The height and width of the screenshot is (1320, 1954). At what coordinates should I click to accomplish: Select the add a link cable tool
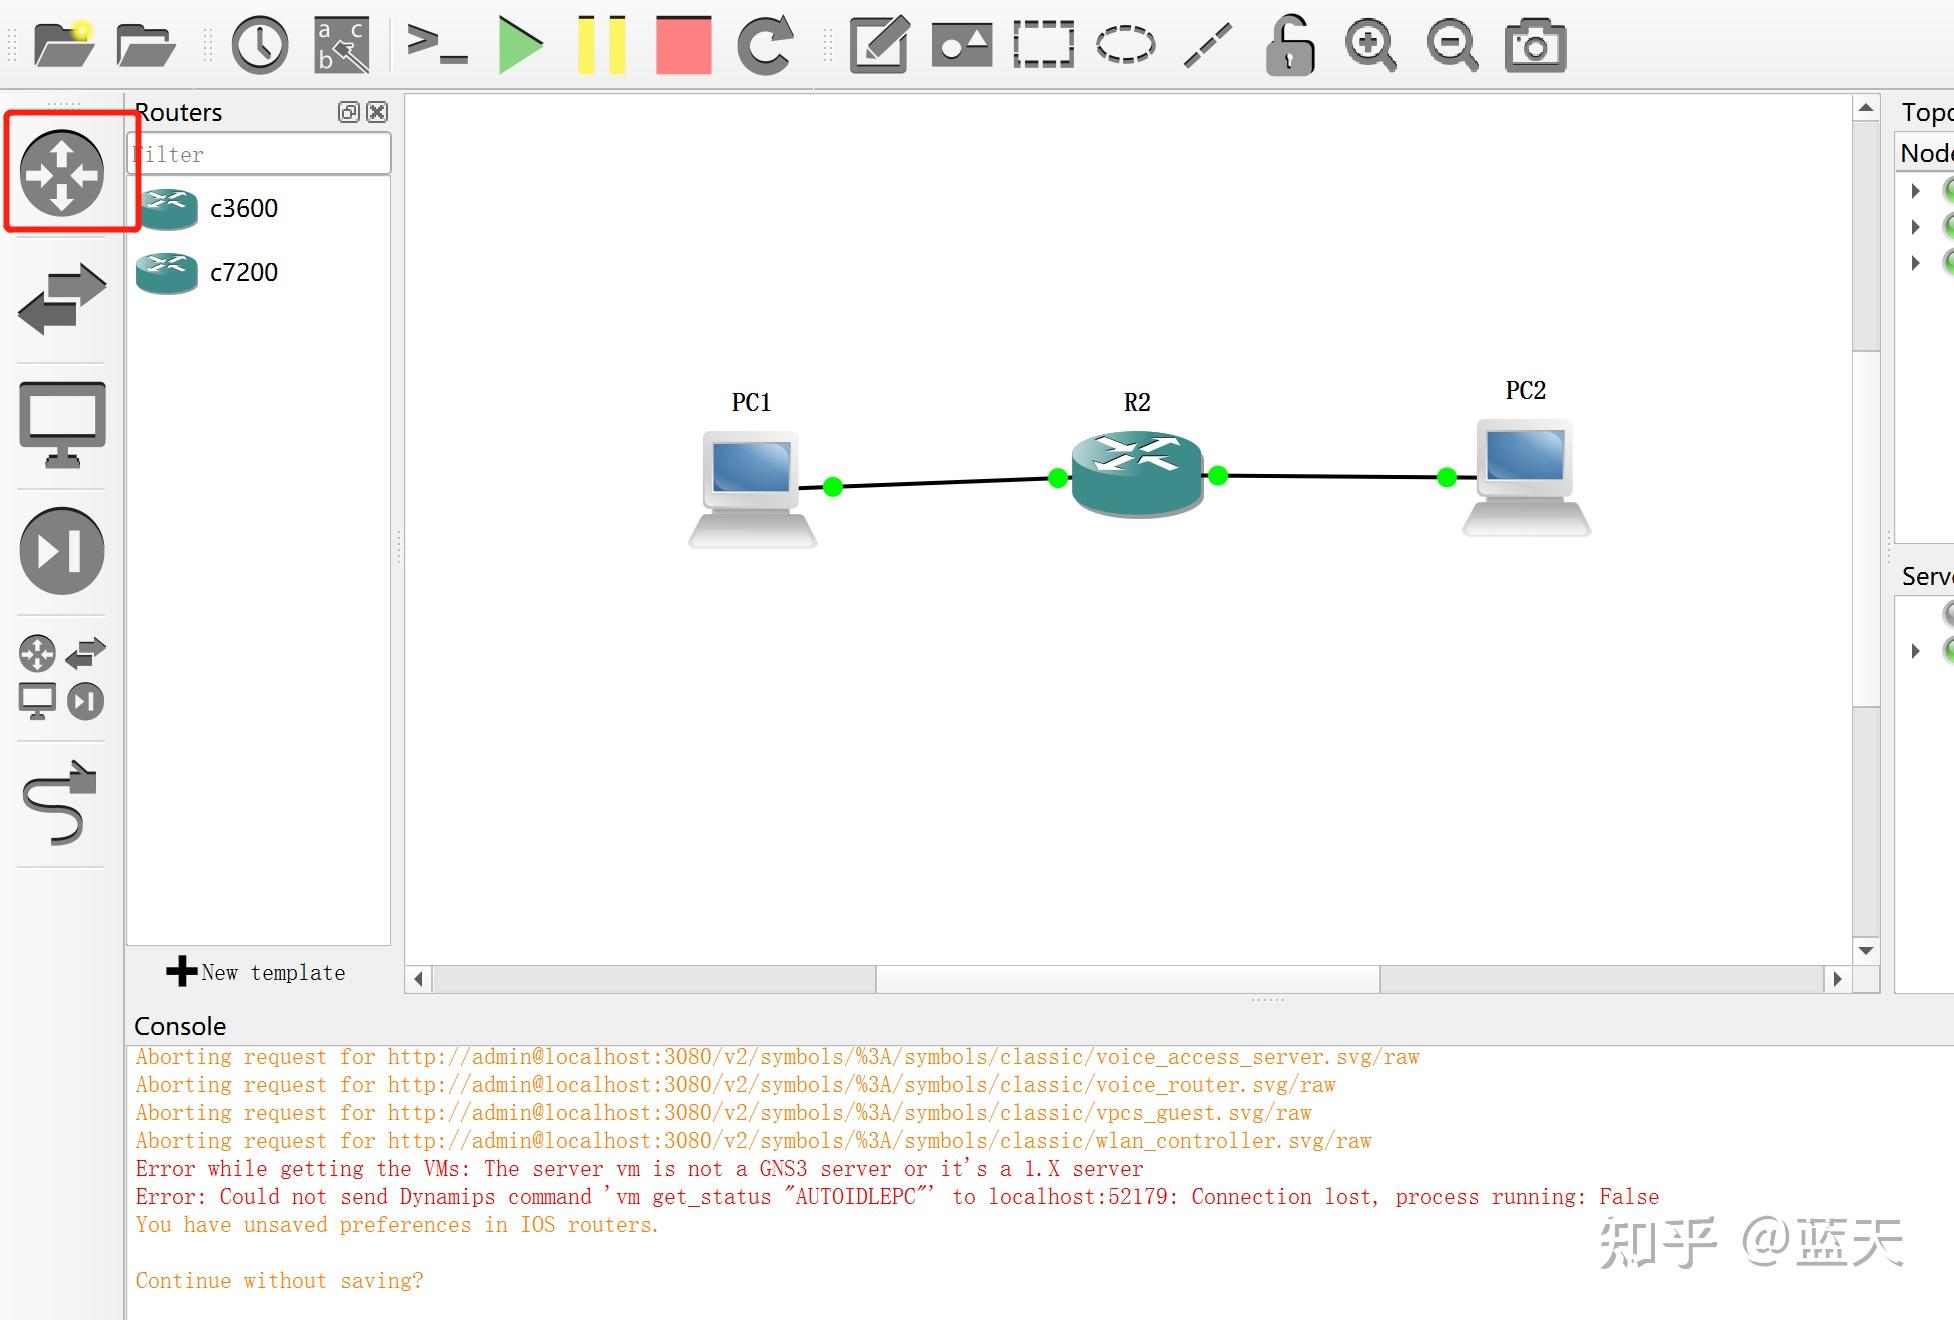tap(60, 803)
